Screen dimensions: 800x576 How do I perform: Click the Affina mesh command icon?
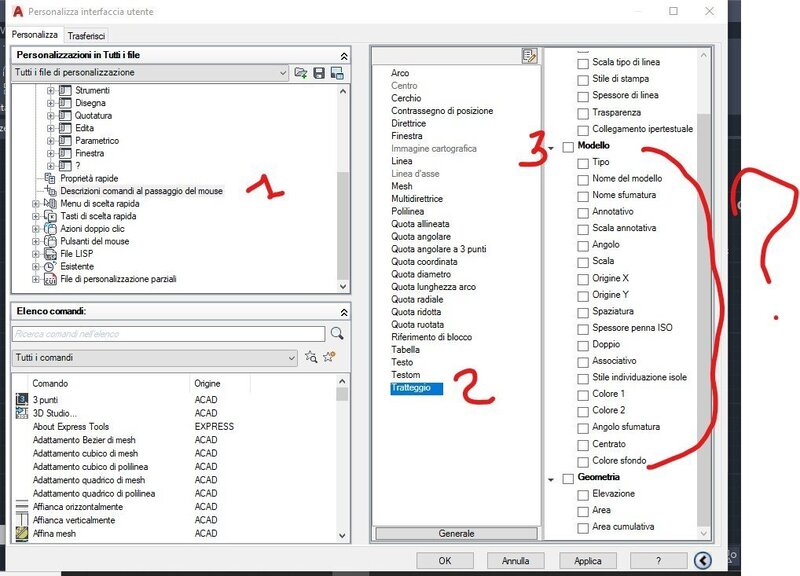pos(22,533)
